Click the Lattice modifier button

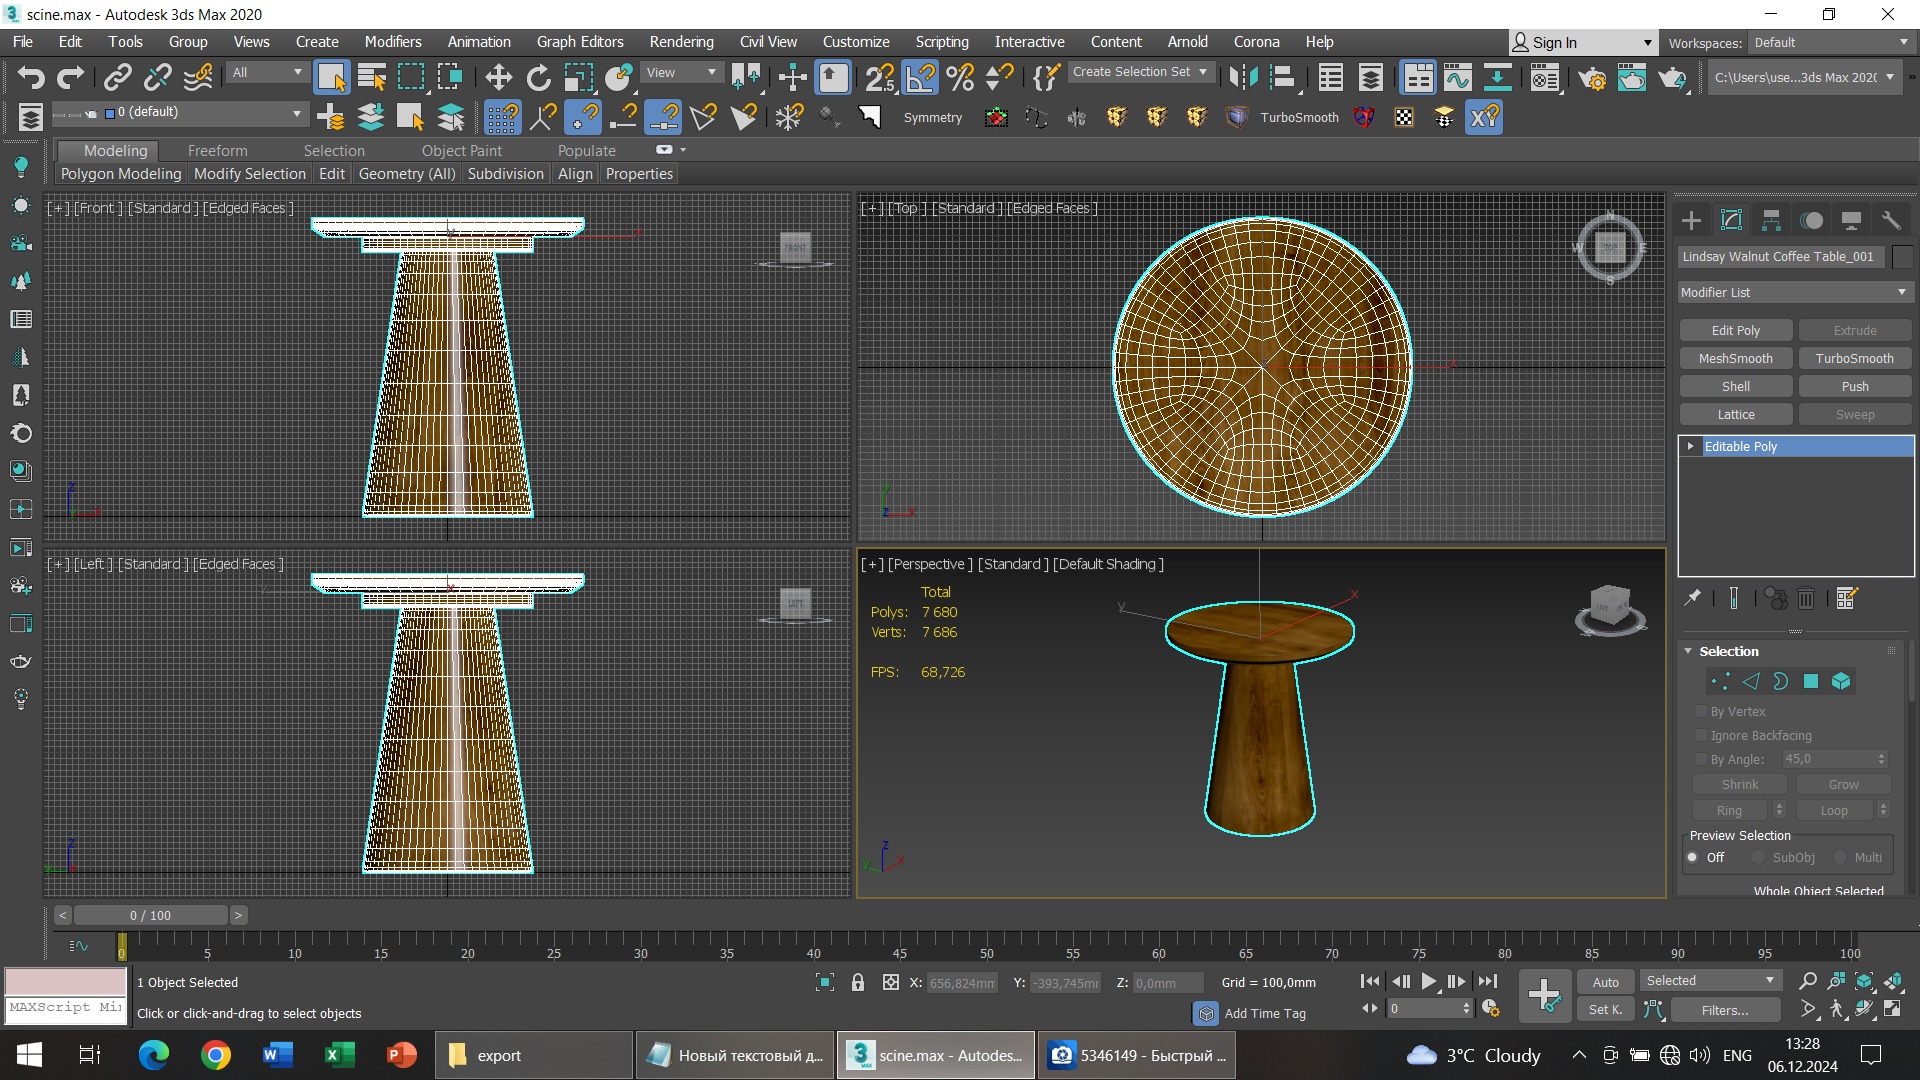coord(1735,414)
